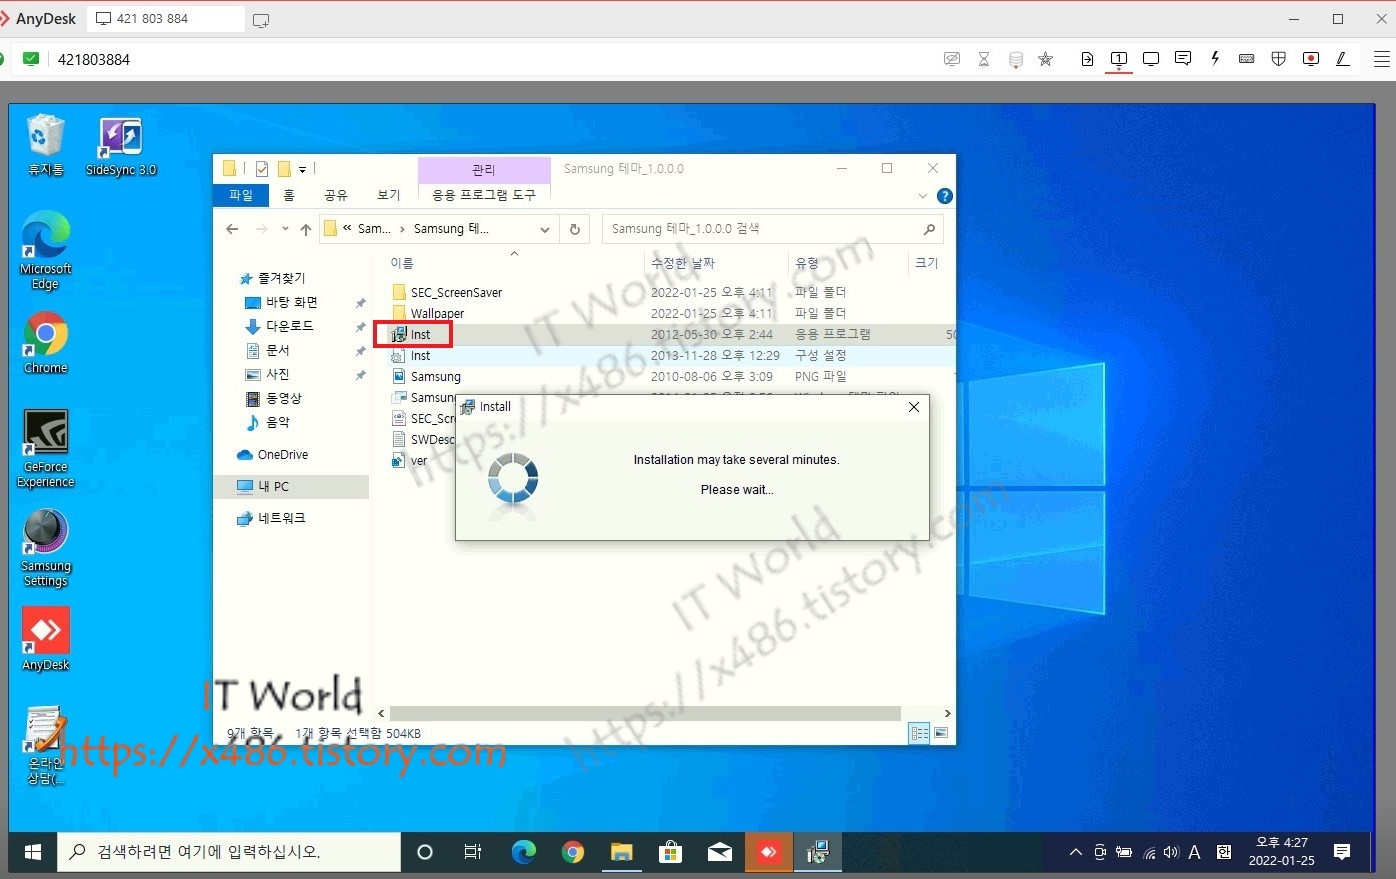1396x879 pixels.
Task: Open File Explorer from remote taskbar
Action: (x=622, y=852)
